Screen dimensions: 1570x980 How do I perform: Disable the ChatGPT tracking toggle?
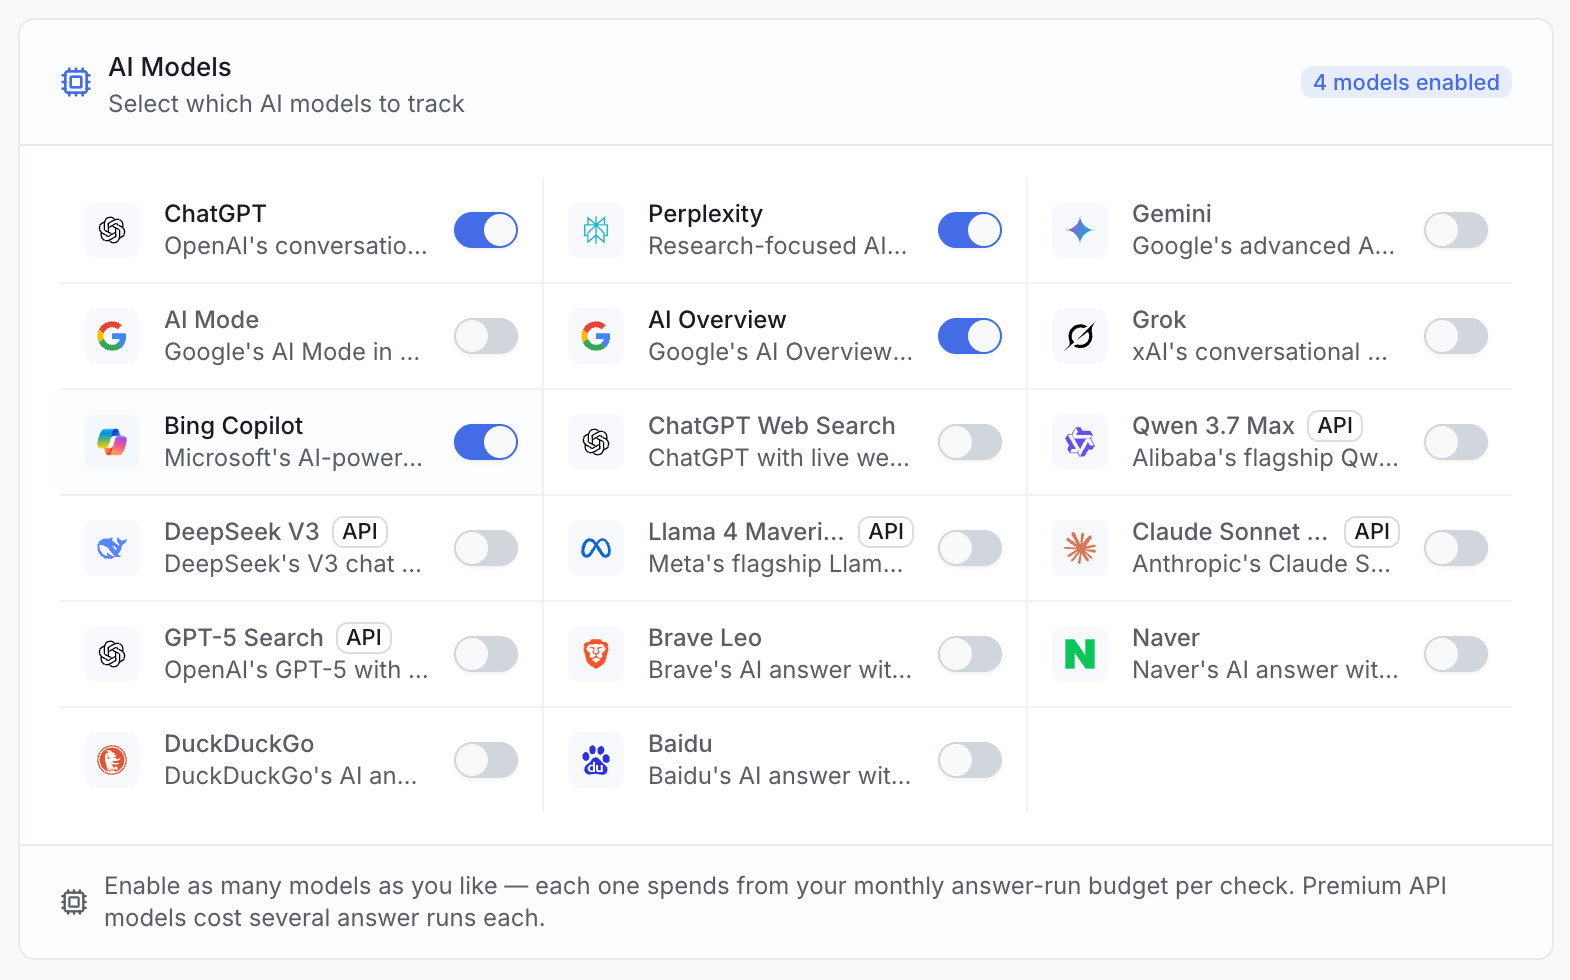point(486,230)
